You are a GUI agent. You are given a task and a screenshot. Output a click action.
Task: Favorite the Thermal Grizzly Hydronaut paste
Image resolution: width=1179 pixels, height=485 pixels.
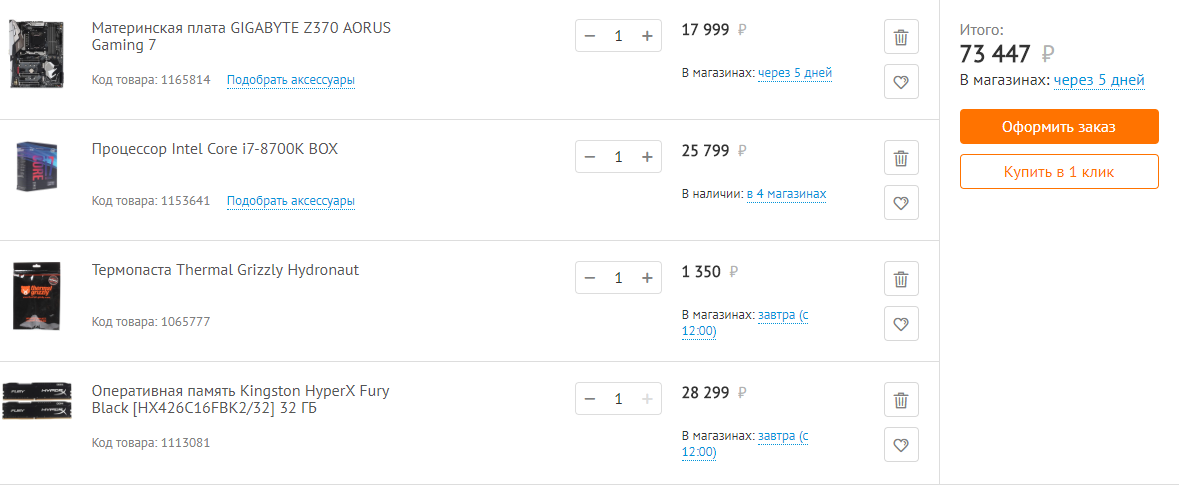(x=901, y=324)
